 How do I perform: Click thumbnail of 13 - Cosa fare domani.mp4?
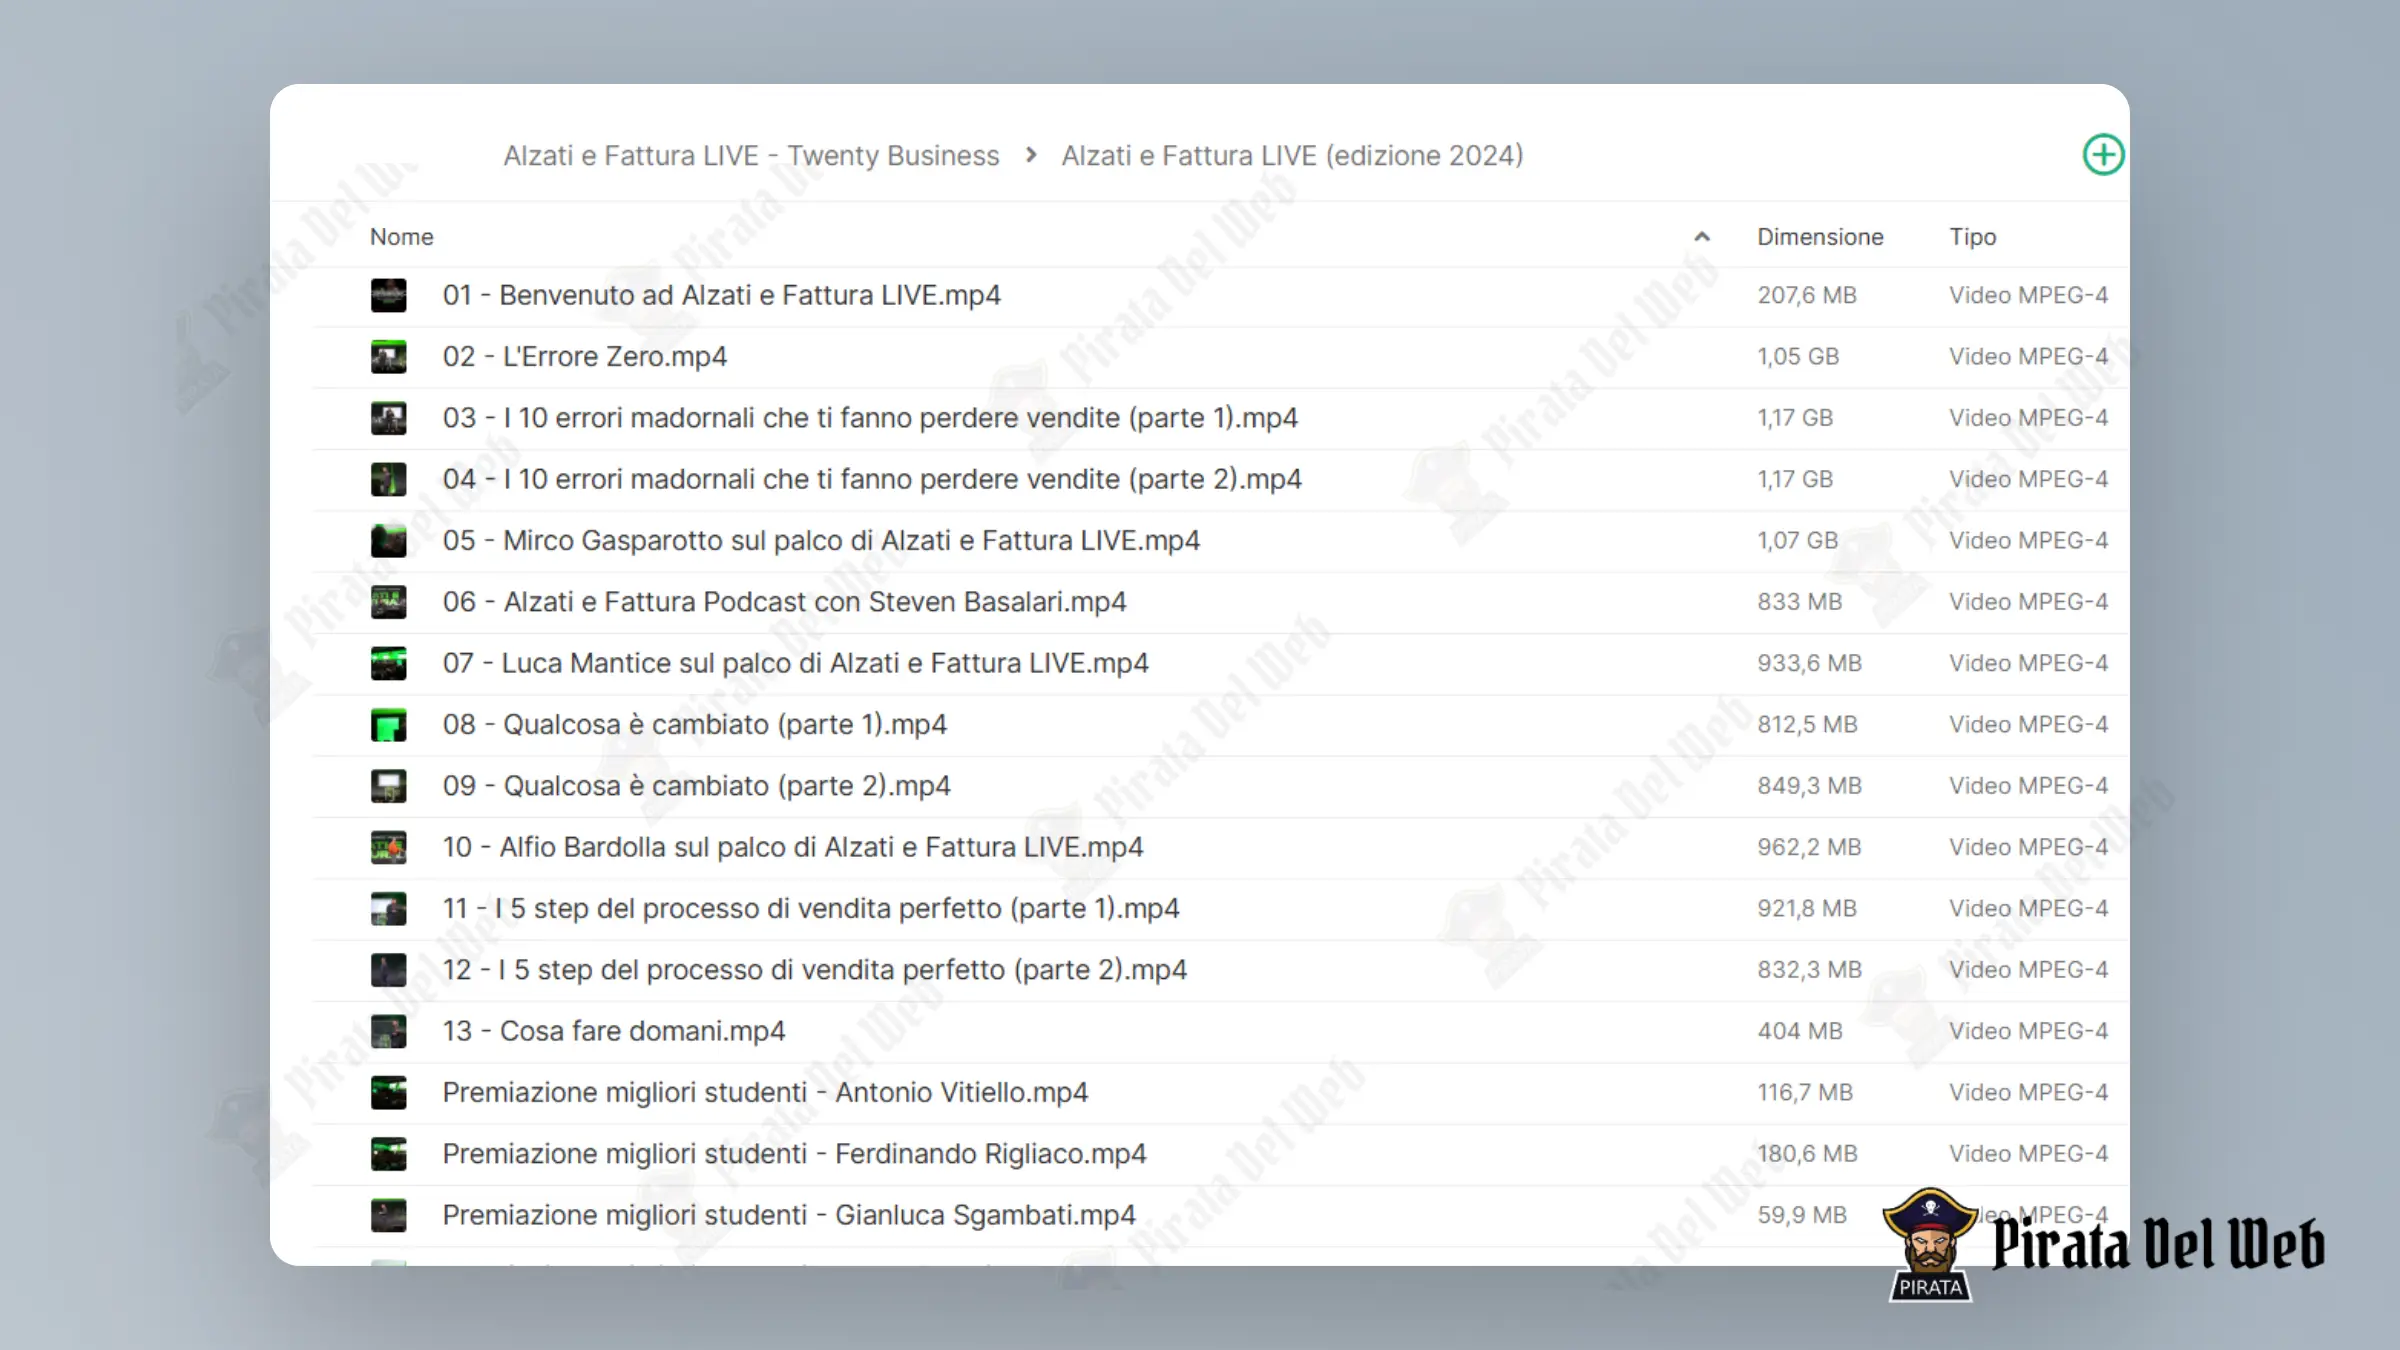[388, 1031]
